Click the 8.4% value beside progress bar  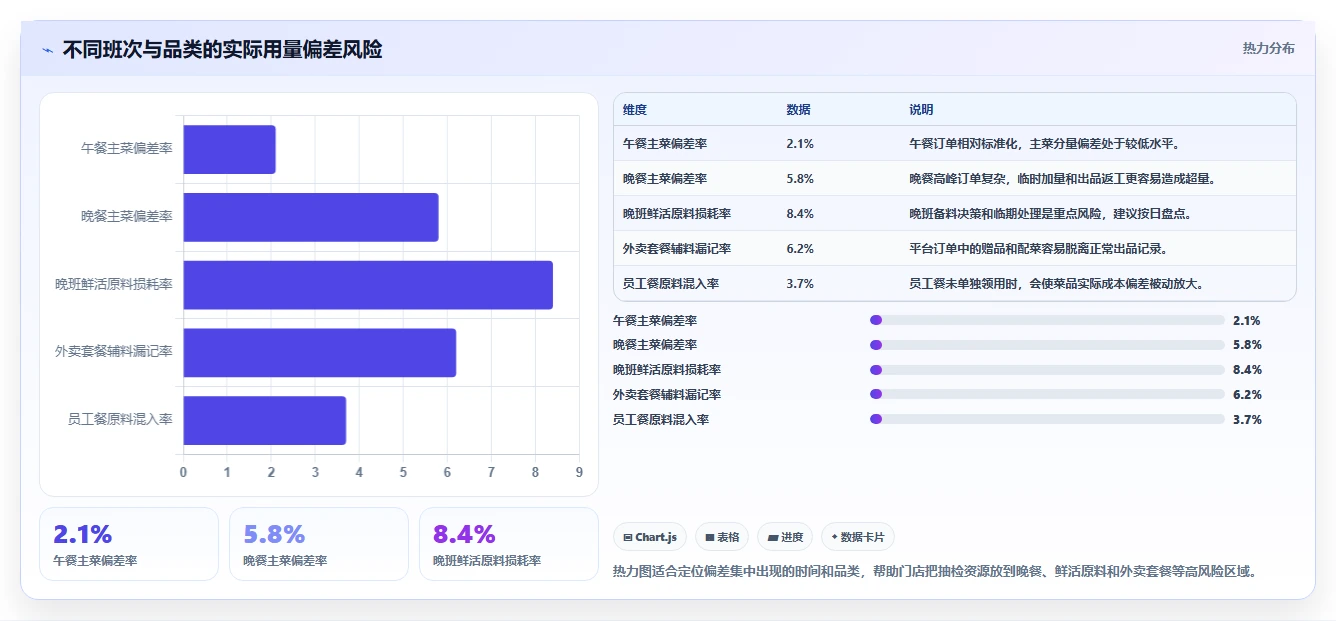tap(1247, 370)
